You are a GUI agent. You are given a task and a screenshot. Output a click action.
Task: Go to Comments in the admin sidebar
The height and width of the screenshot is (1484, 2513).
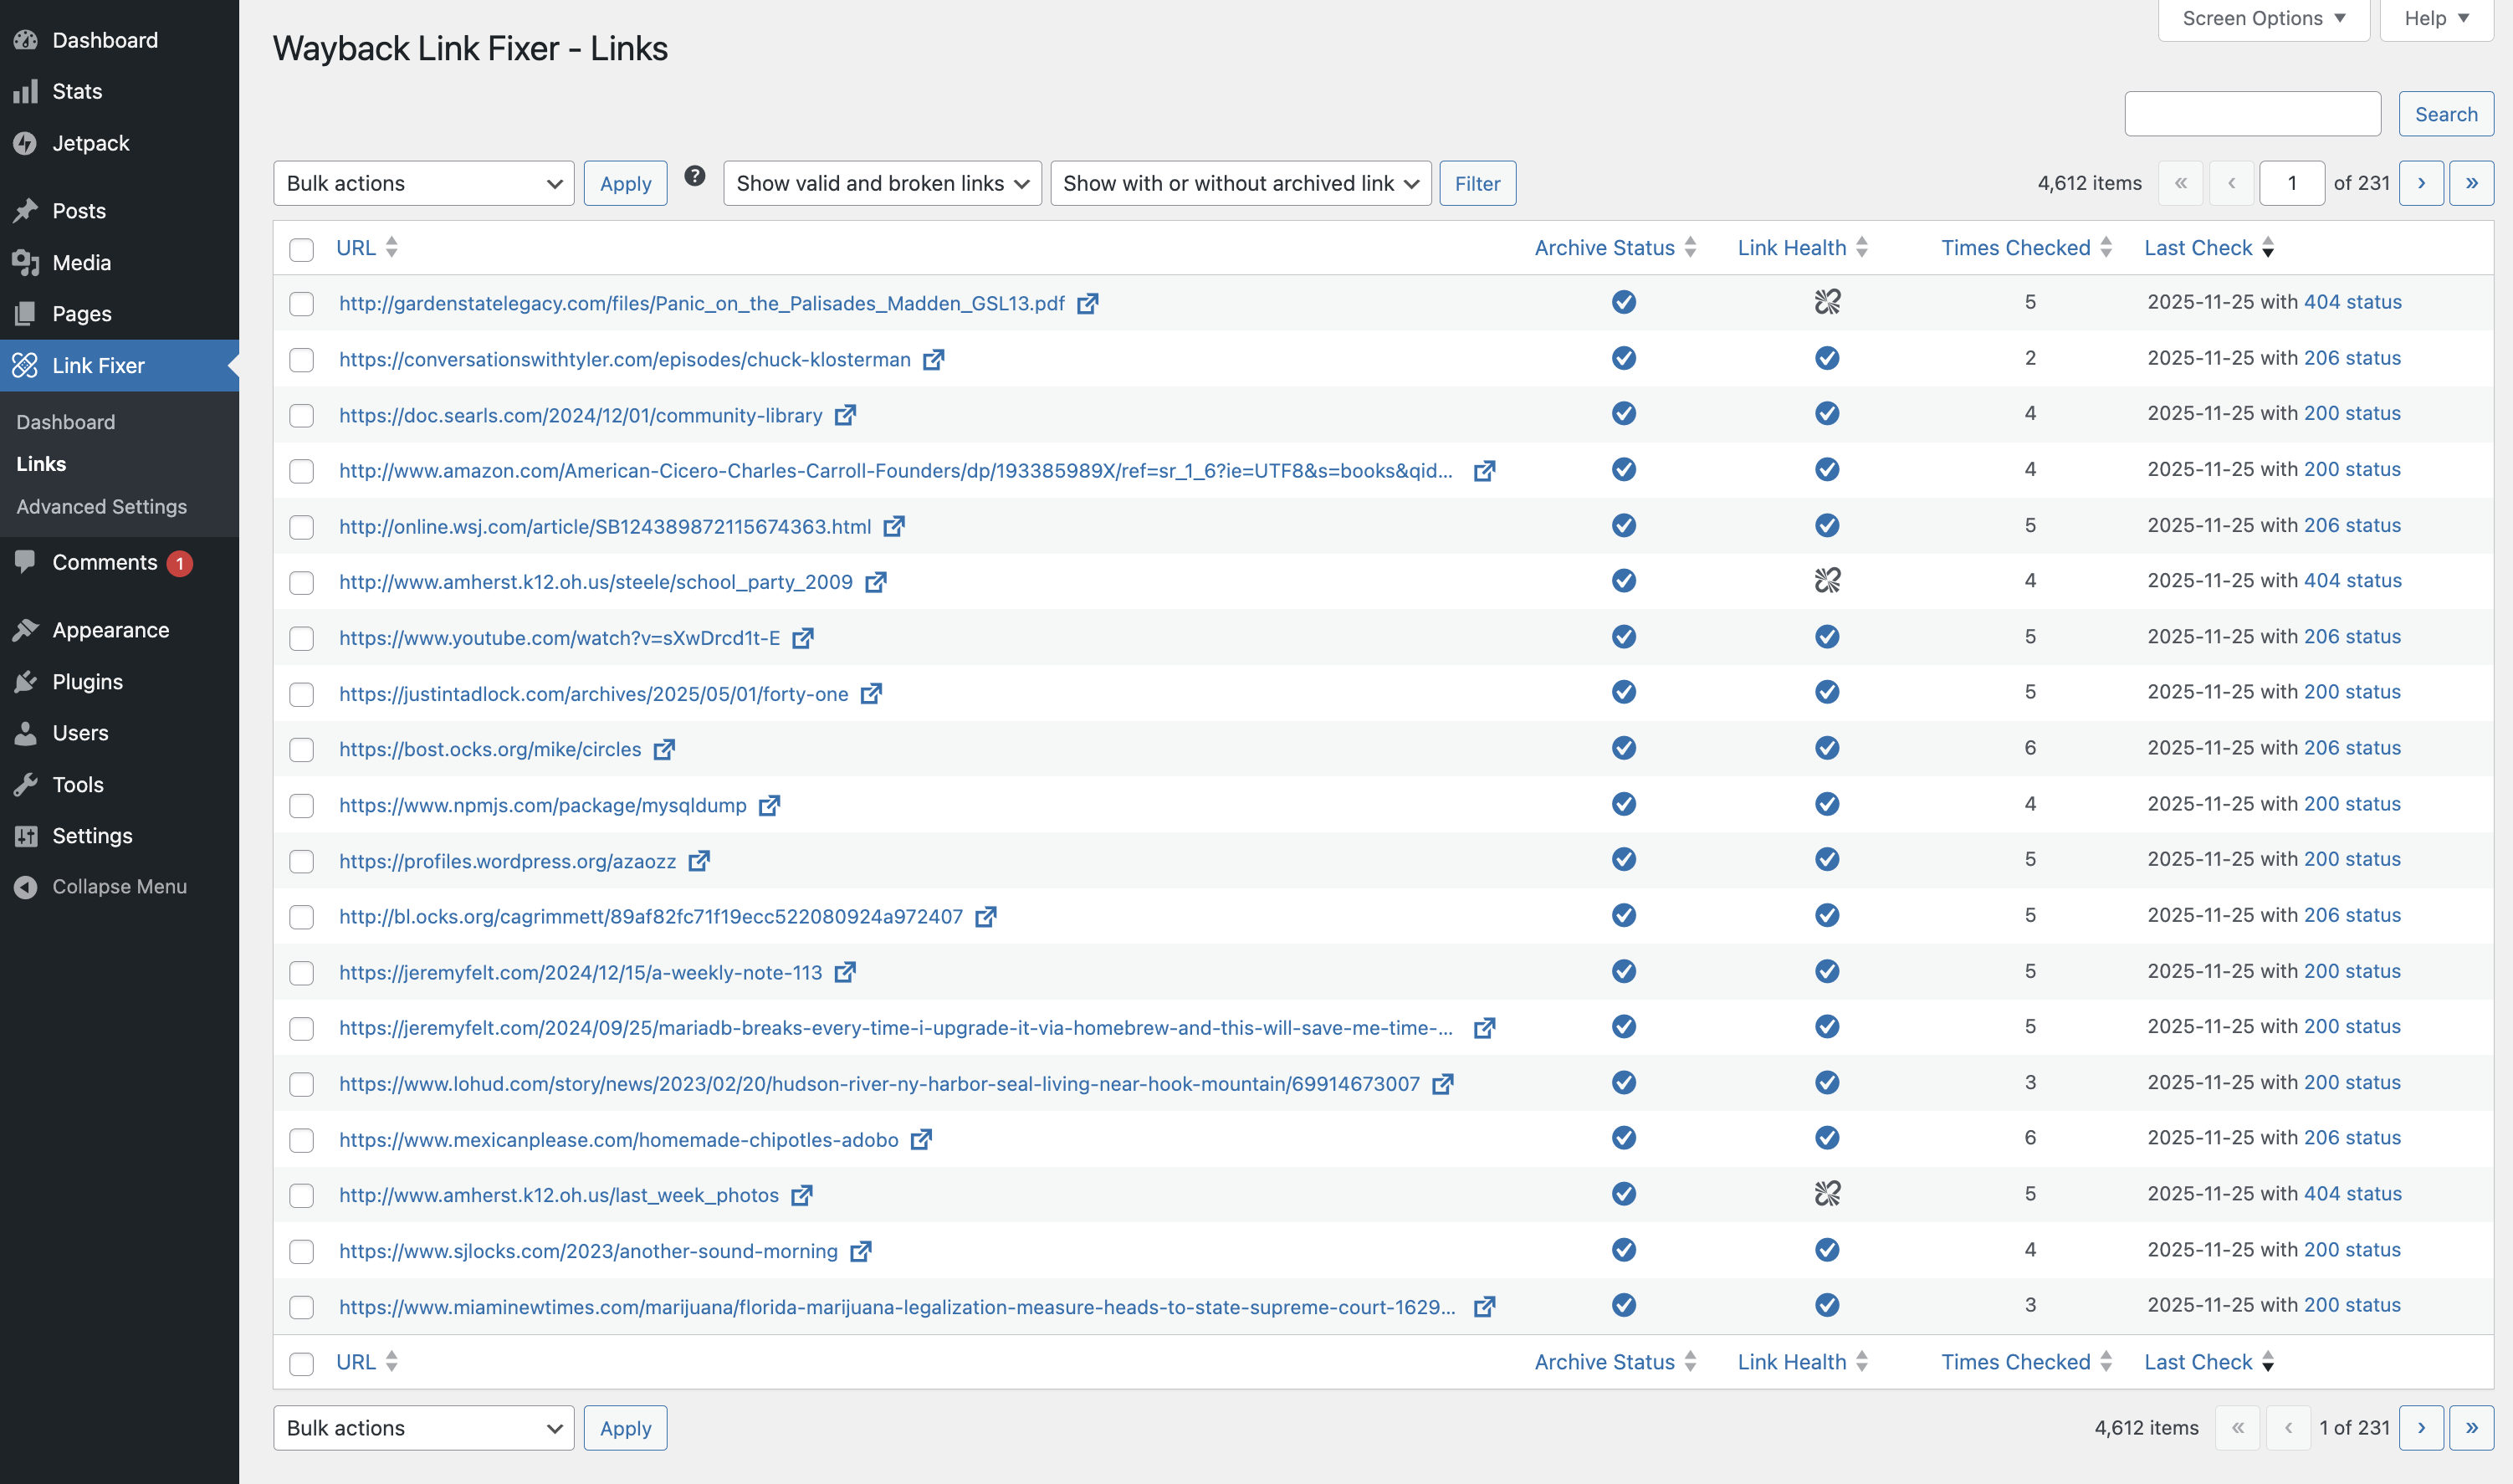(104, 562)
